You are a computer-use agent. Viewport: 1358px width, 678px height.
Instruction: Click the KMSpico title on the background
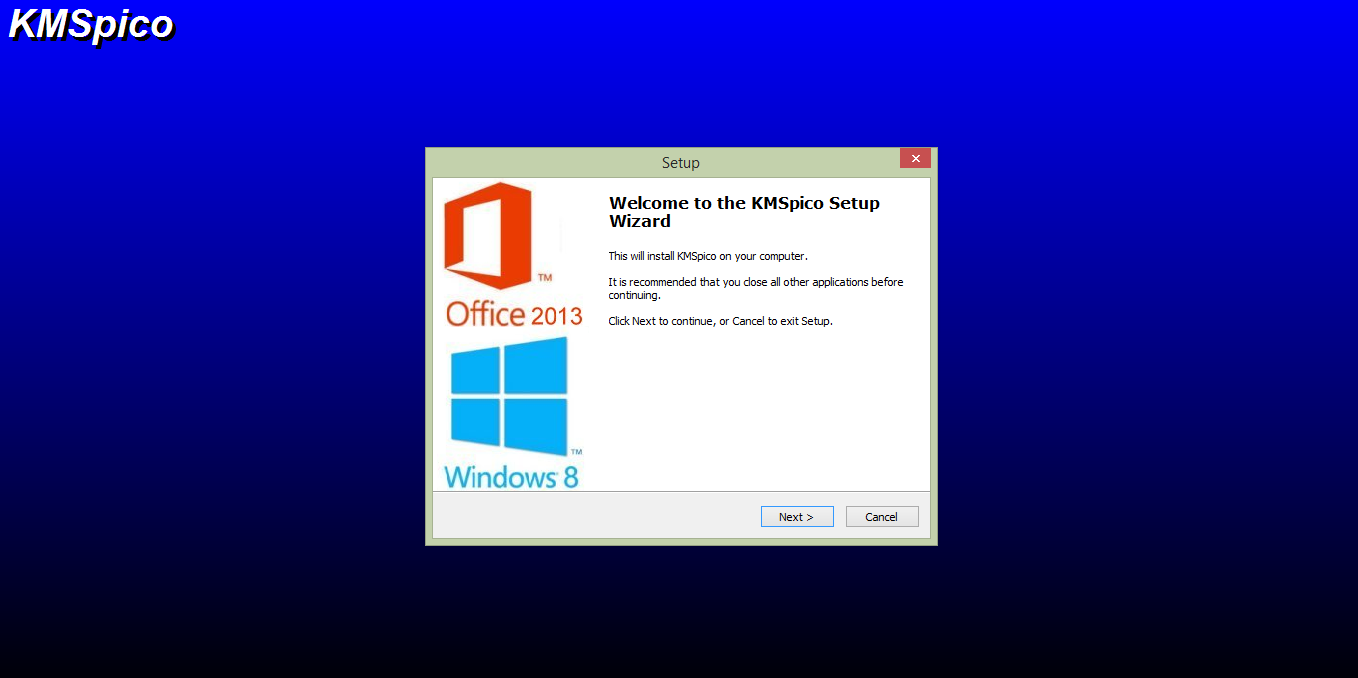pyautogui.click(x=91, y=25)
